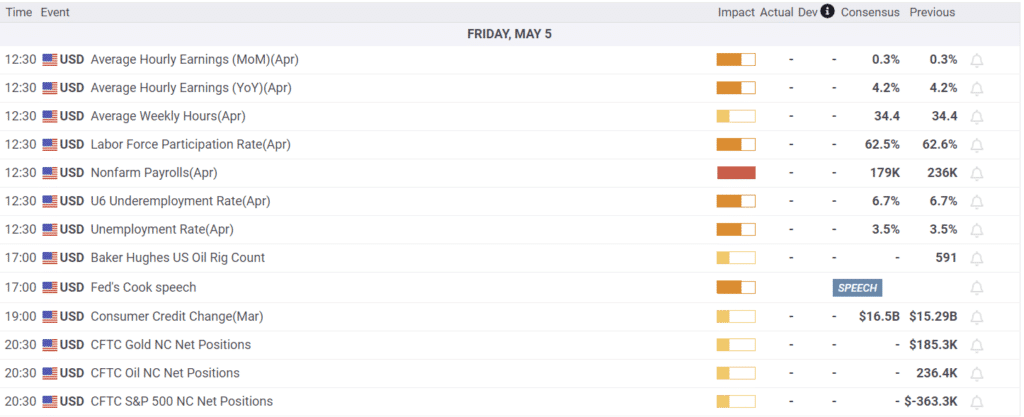Click bell icon for U6 Underemployment Rate

point(977,202)
